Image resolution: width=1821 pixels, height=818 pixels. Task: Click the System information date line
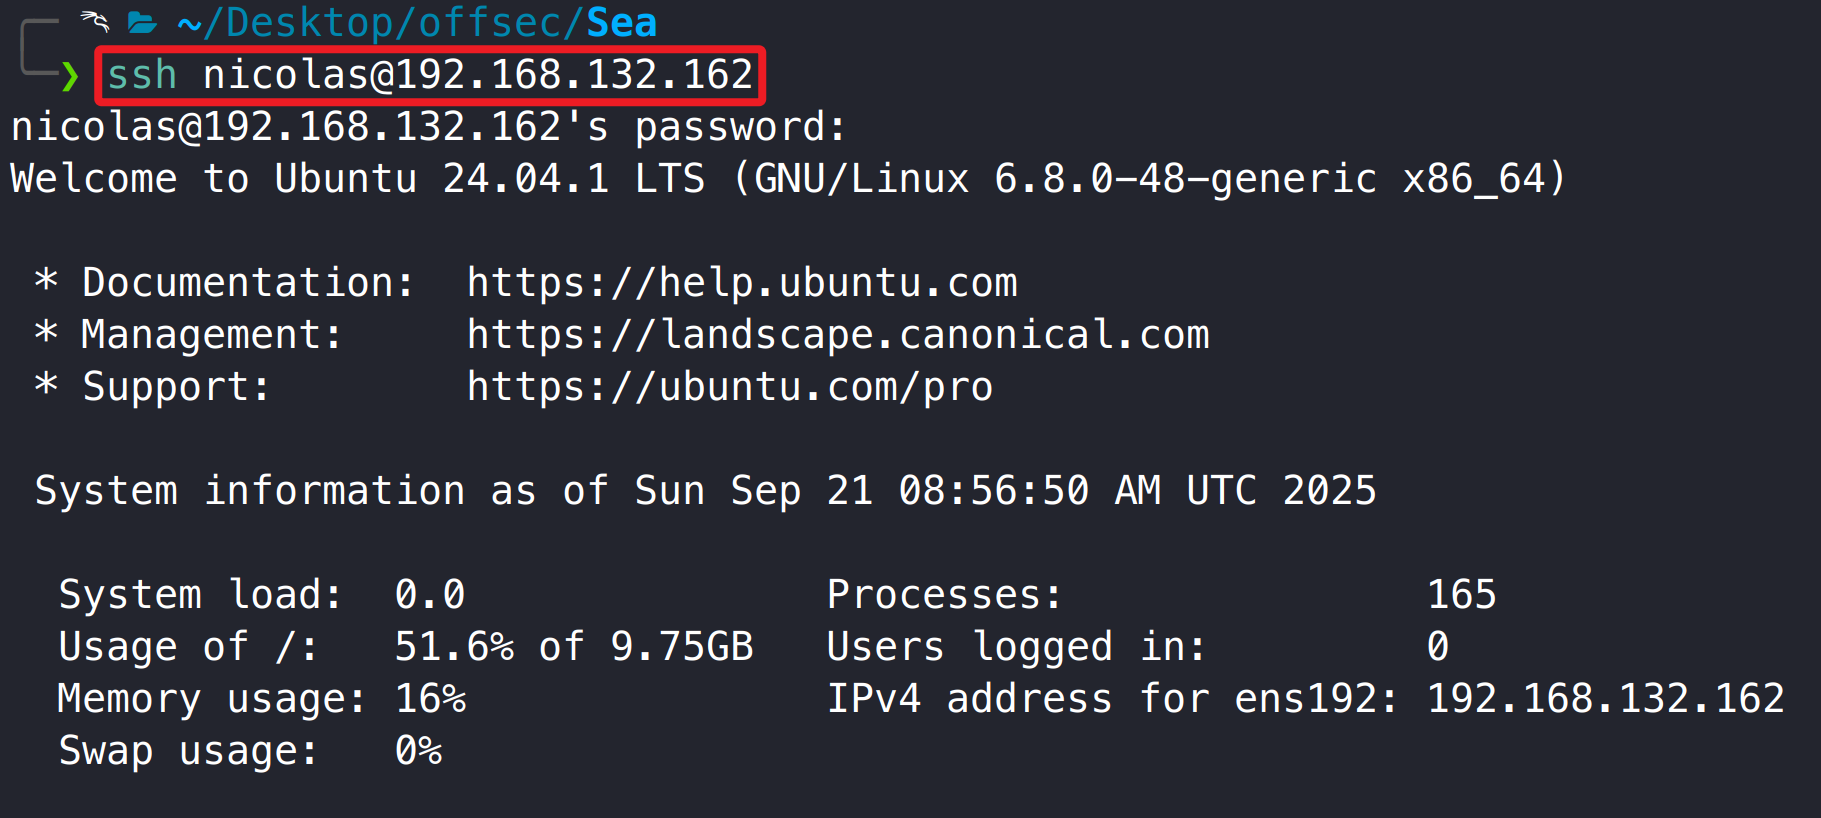tap(705, 491)
